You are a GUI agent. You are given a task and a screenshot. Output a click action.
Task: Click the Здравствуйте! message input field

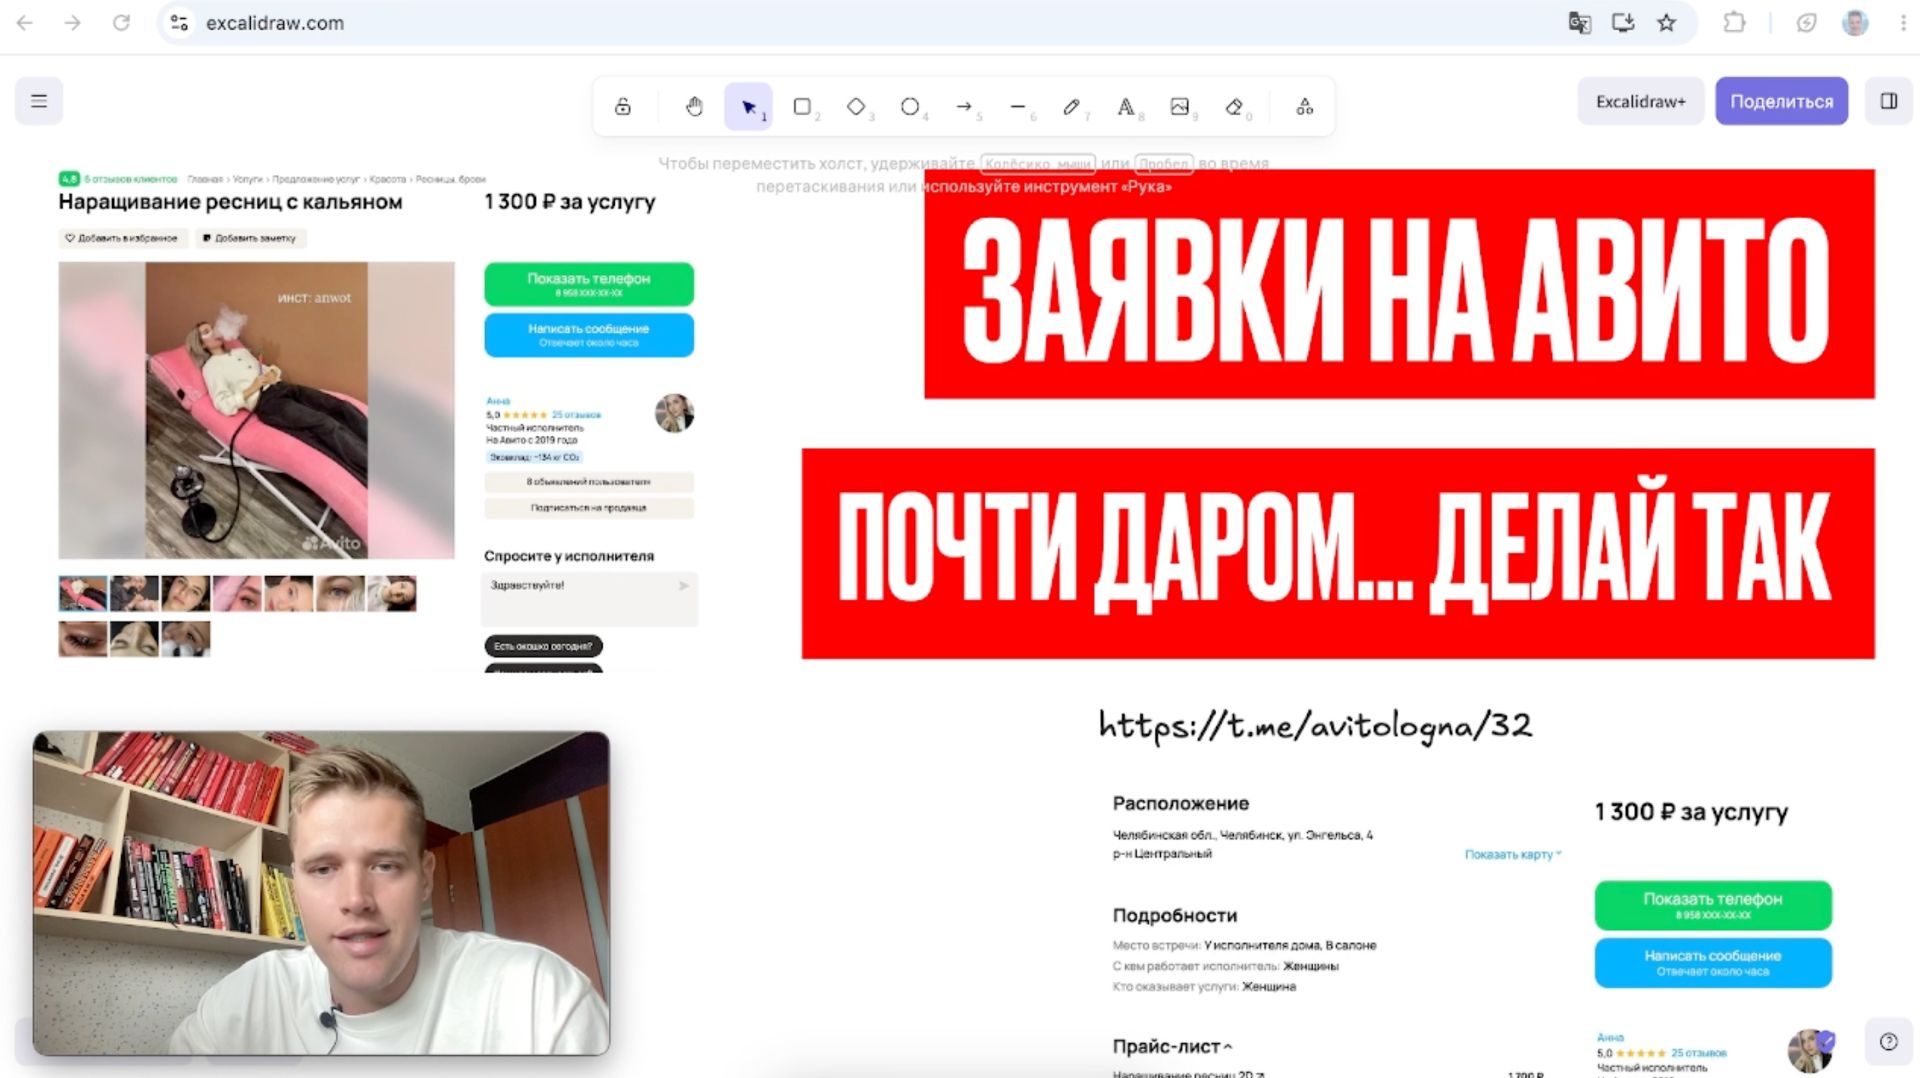pos(589,598)
